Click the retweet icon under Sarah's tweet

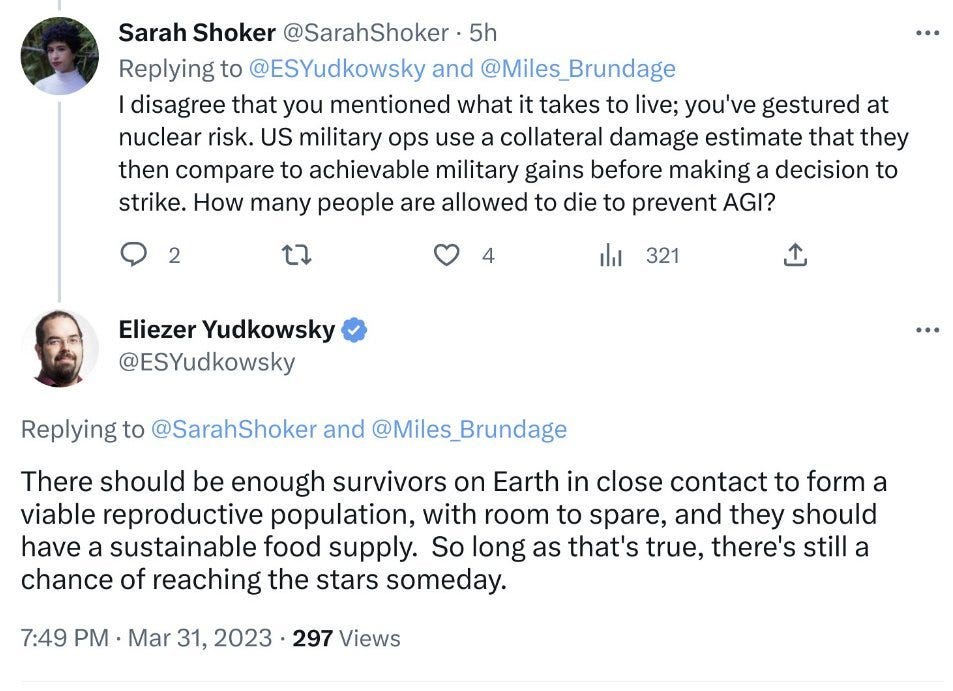click(x=296, y=255)
